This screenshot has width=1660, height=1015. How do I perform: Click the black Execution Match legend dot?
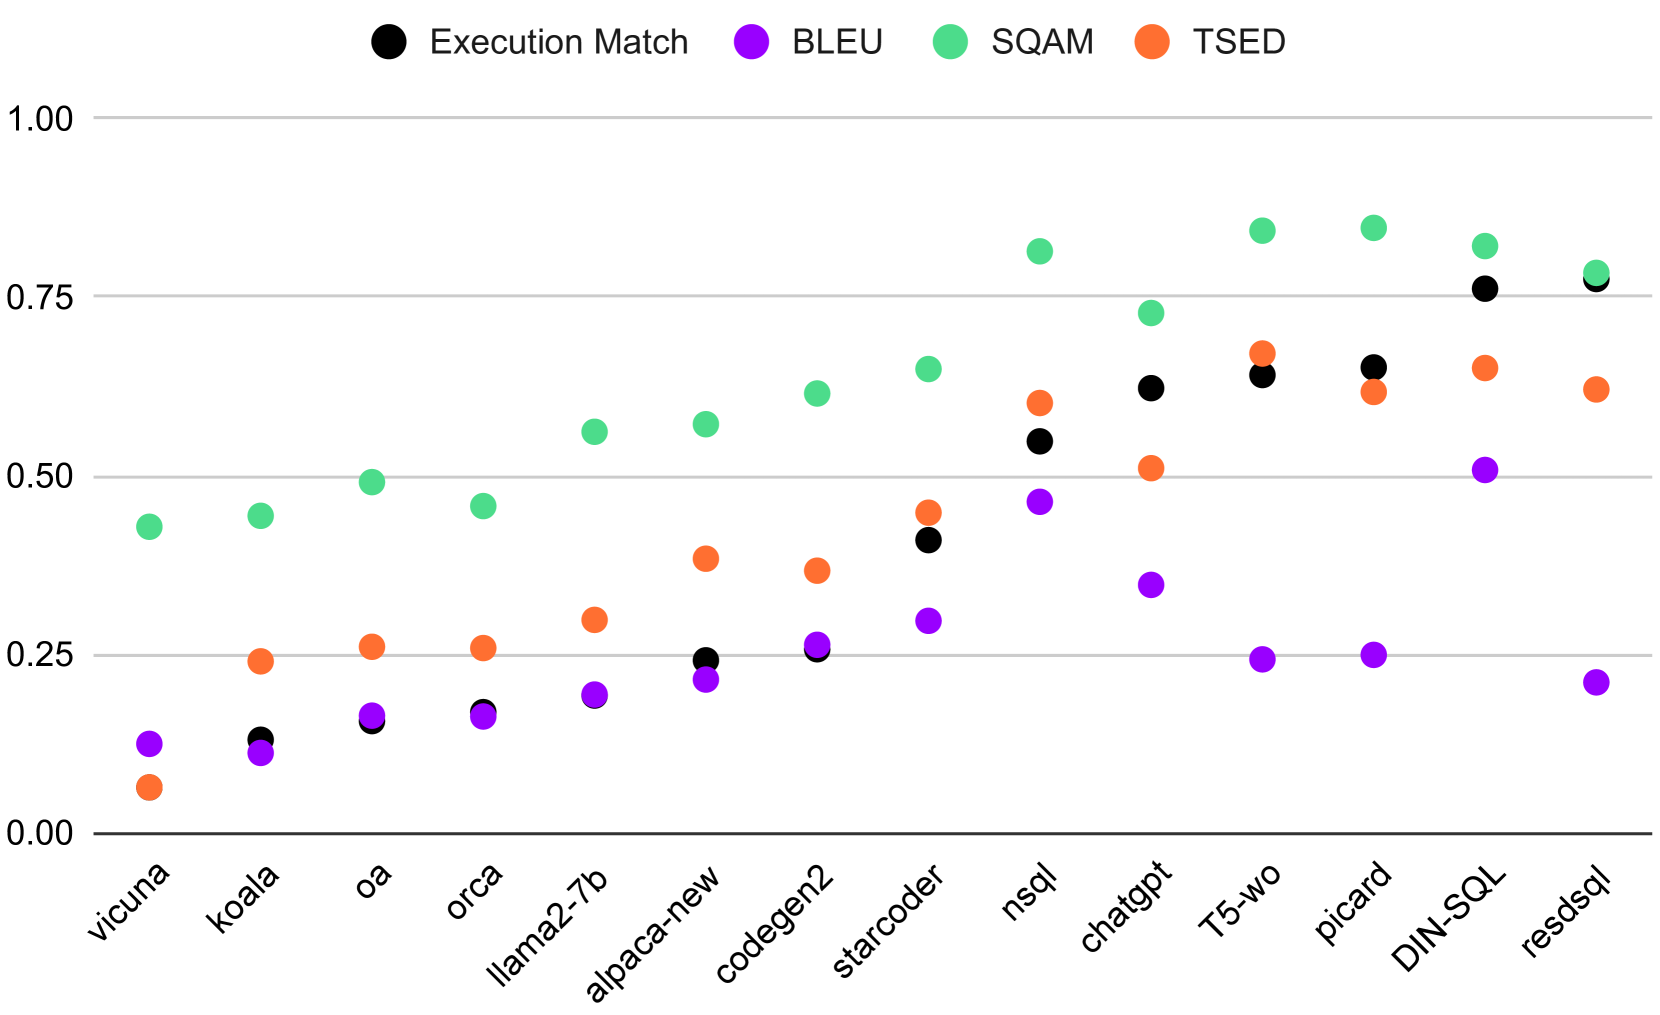tap(388, 42)
